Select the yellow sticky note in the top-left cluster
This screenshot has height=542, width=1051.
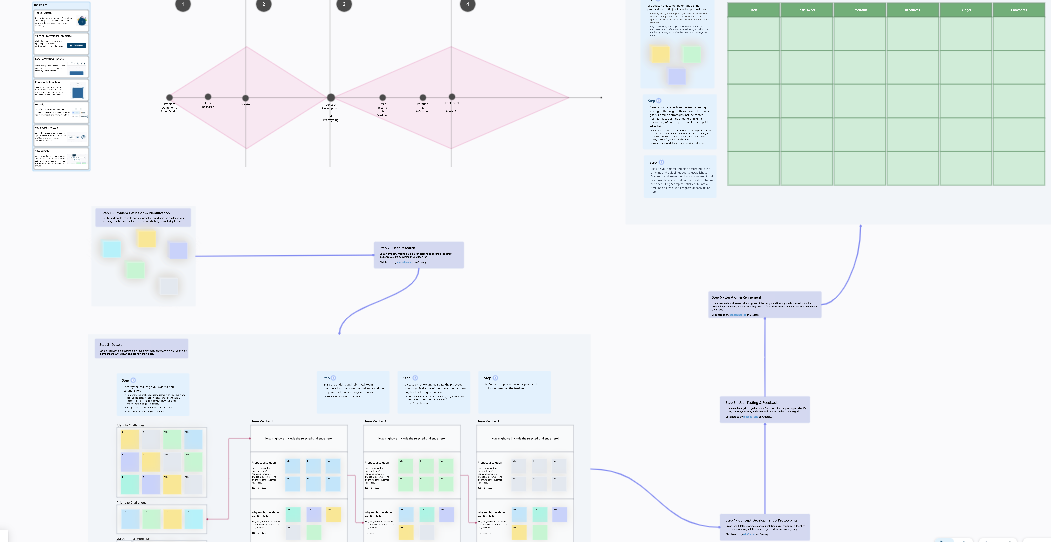pos(147,238)
